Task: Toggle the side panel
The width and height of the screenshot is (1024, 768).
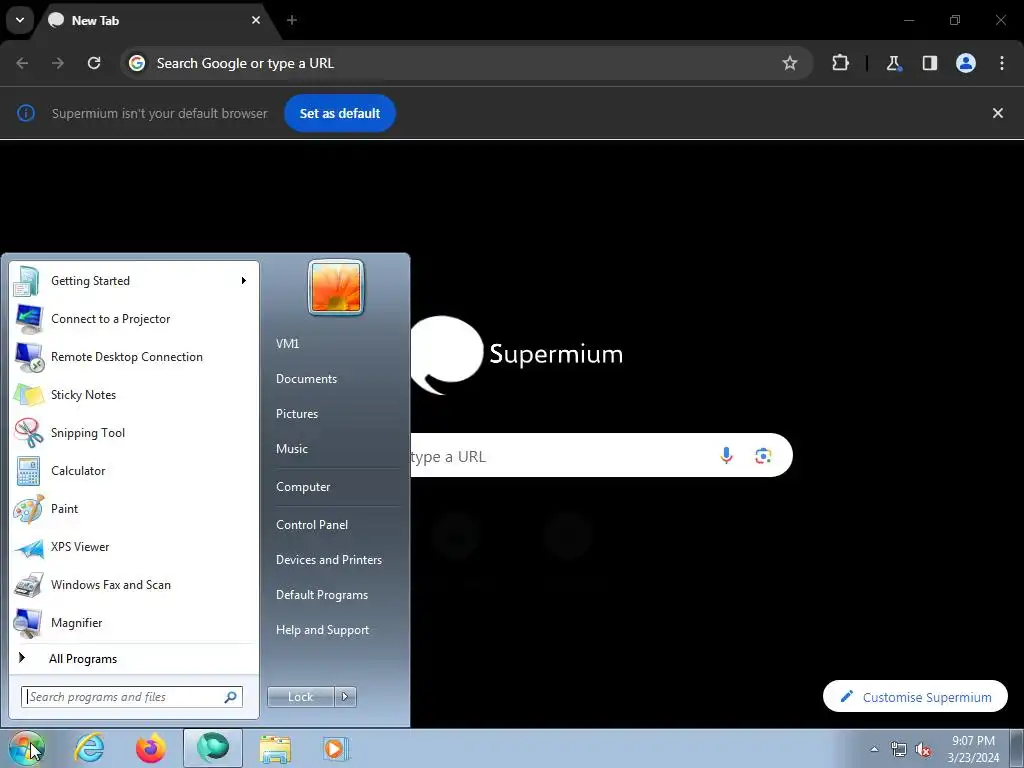Action: point(930,63)
